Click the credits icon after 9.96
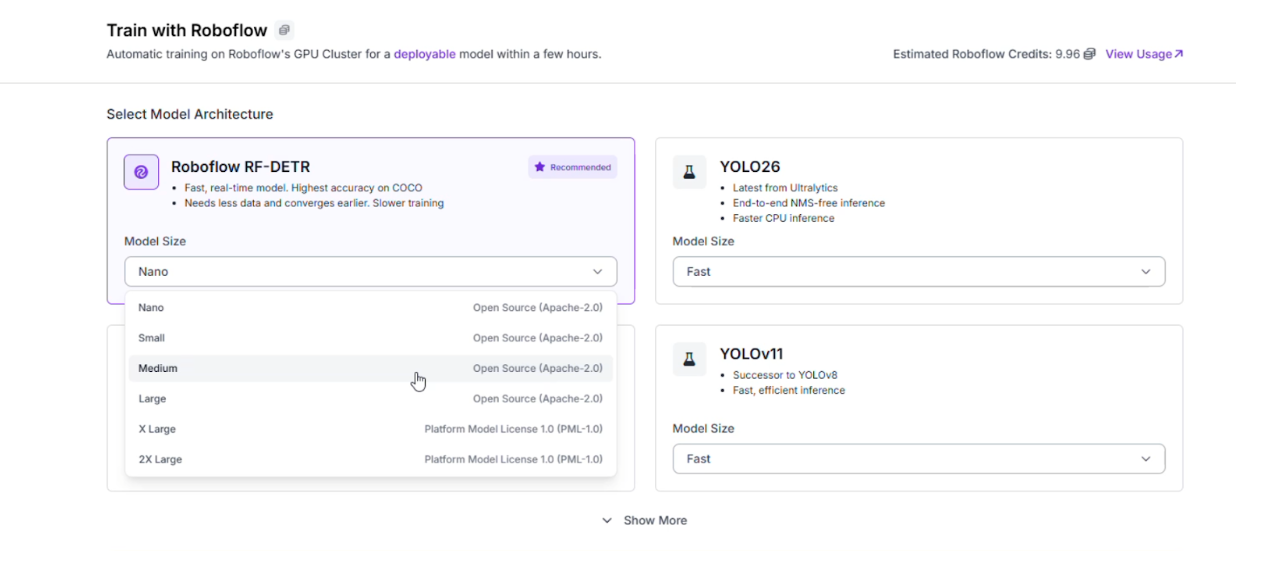The height and width of the screenshot is (564, 1286). (1090, 54)
